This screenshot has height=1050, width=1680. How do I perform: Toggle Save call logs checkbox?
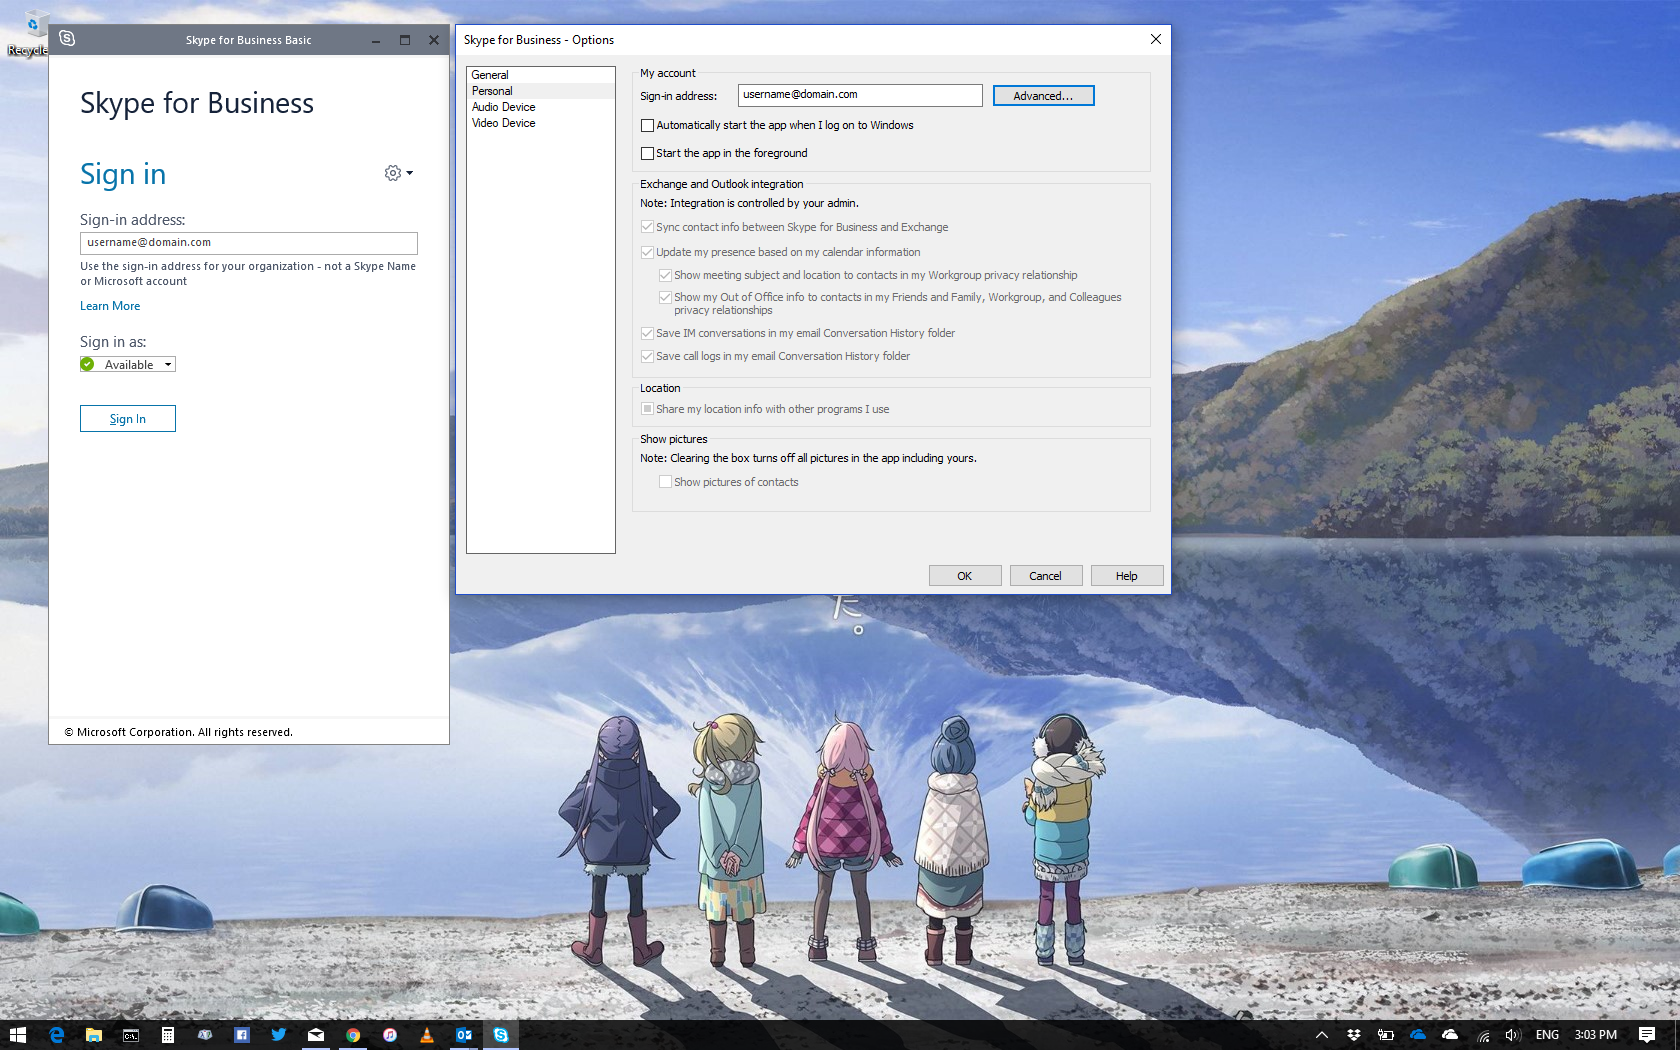(x=647, y=356)
